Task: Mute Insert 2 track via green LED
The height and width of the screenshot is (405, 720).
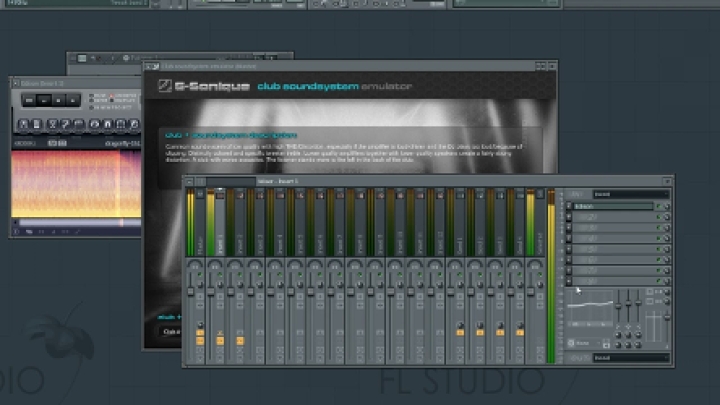Action: pyautogui.click(x=240, y=275)
